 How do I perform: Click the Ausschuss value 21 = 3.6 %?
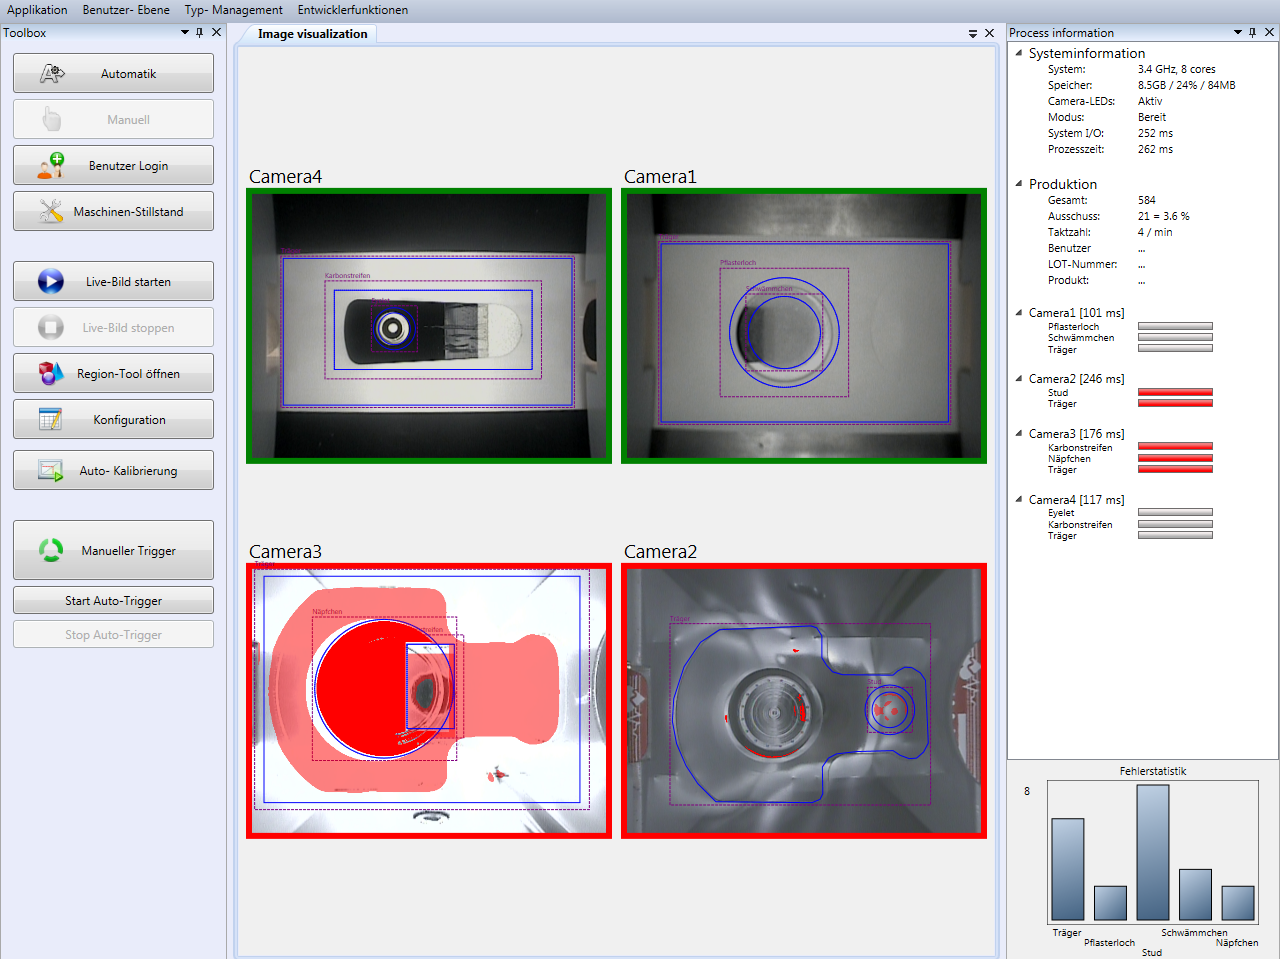tap(1163, 216)
